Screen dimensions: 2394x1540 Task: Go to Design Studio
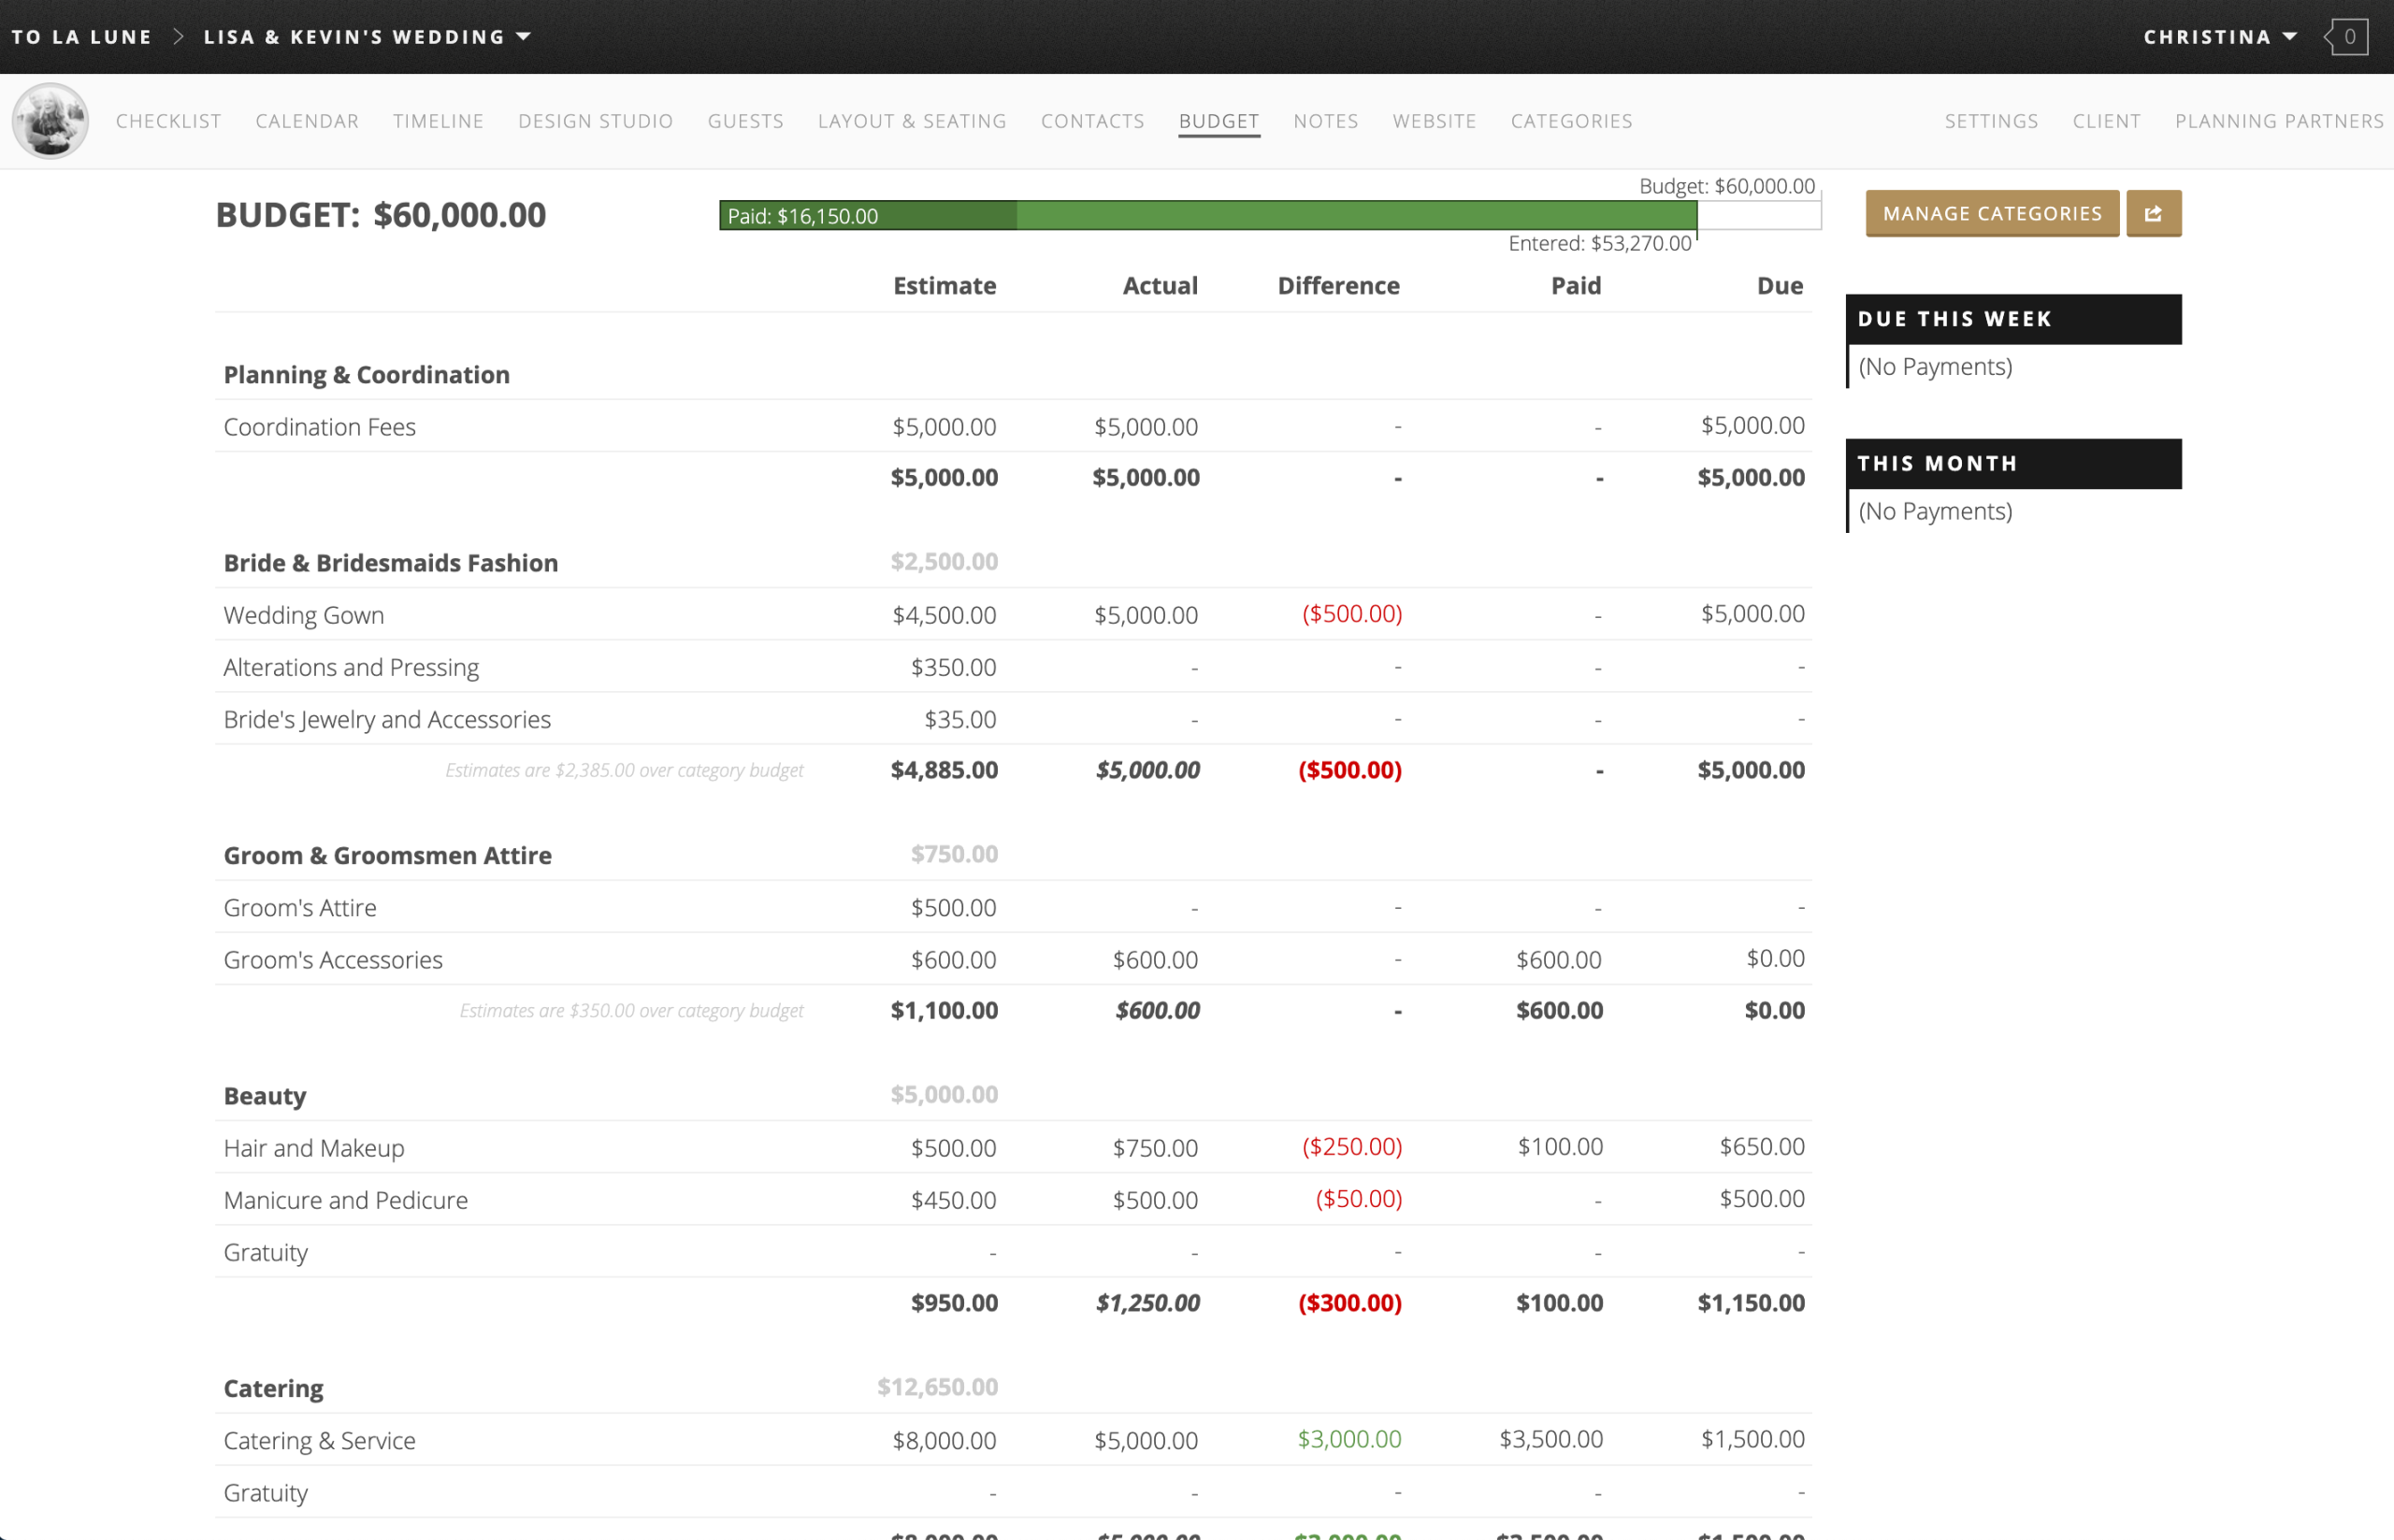tap(595, 121)
